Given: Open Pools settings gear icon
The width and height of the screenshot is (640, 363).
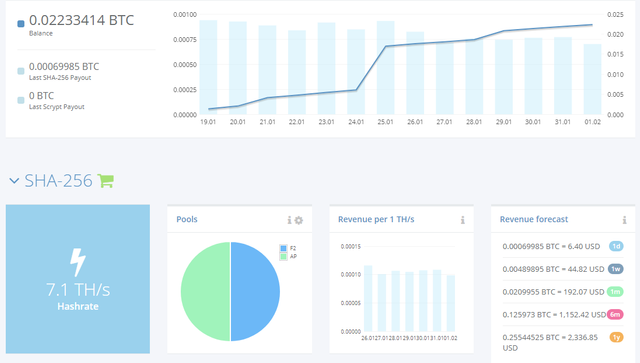Looking at the screenshot, I should 299,220.
